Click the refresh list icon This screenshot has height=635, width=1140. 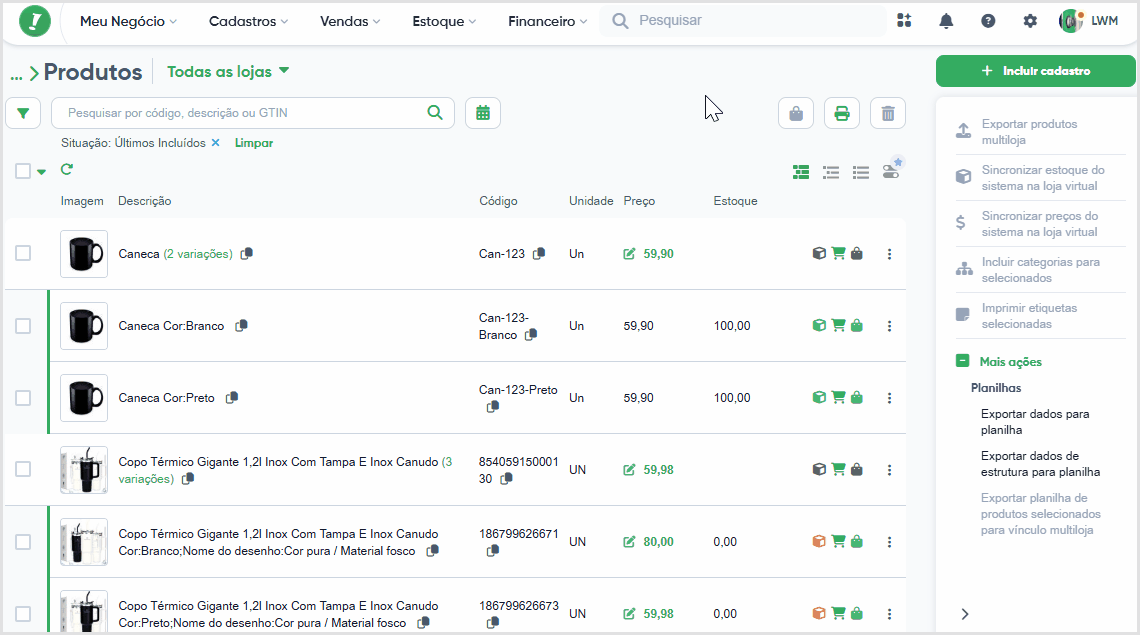[67, 169]
